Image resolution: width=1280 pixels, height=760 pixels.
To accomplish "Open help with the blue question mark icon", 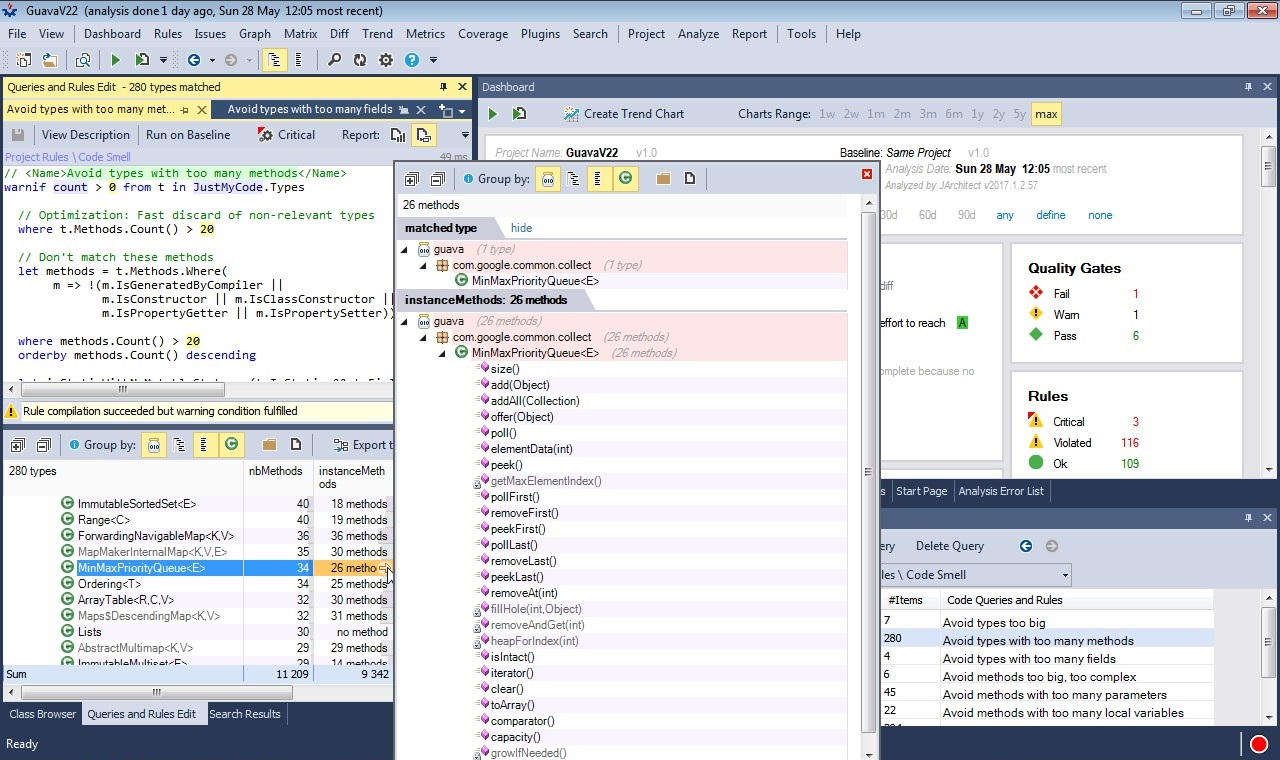I will (x=412, y=60).
